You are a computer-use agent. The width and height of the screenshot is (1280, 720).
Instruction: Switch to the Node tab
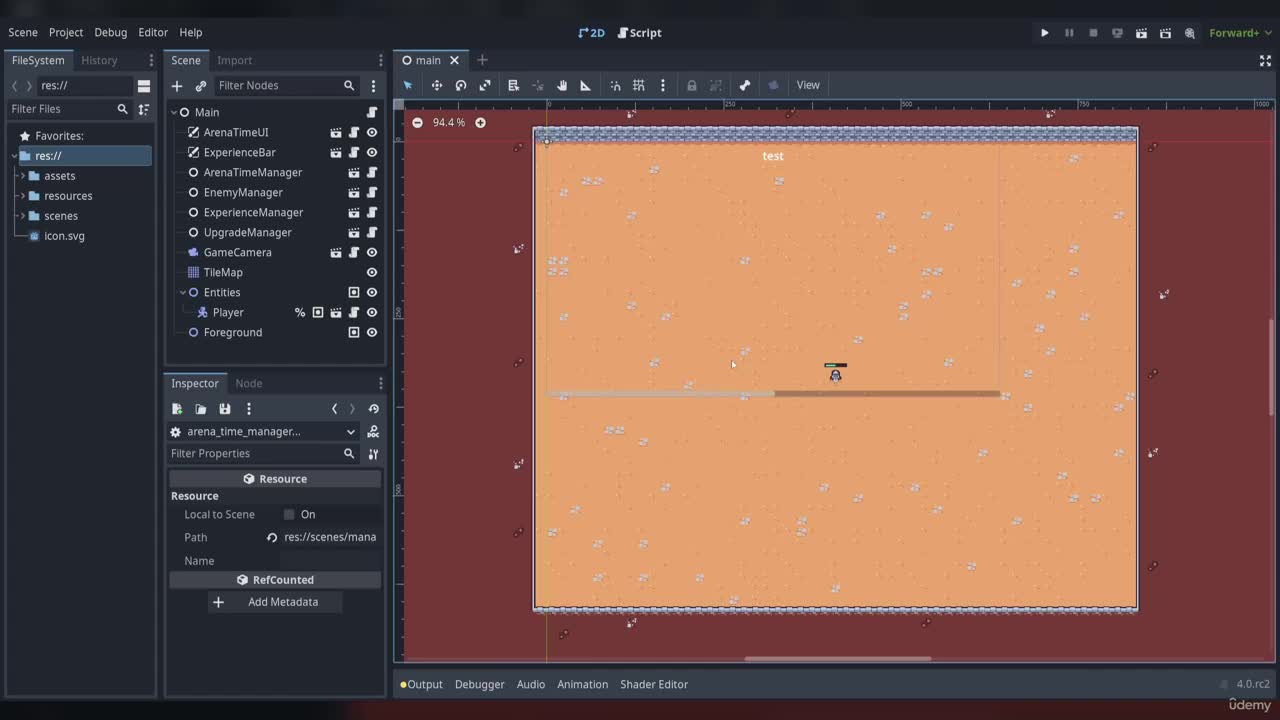(249, 383)
